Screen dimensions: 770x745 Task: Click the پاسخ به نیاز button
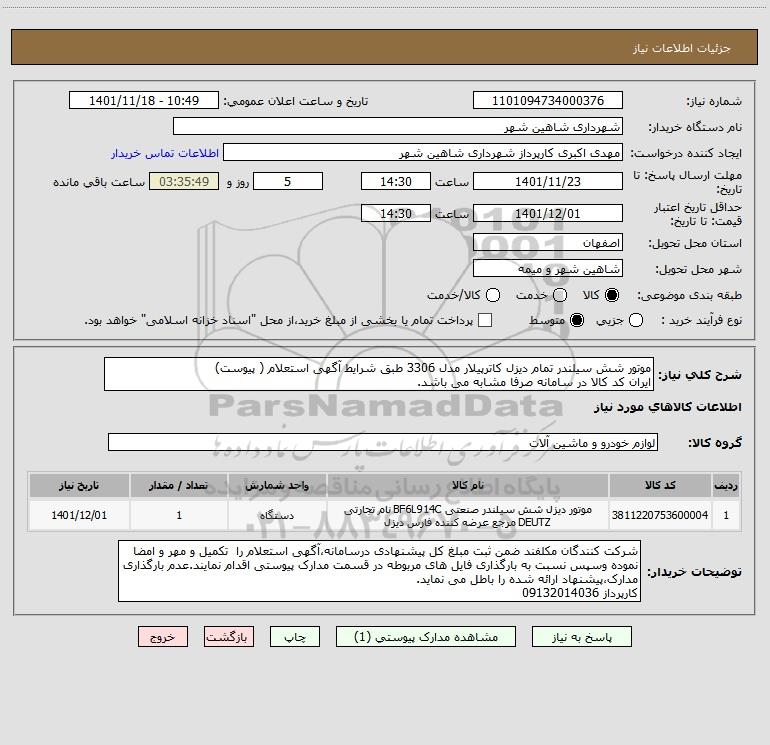tap(582, 636)
